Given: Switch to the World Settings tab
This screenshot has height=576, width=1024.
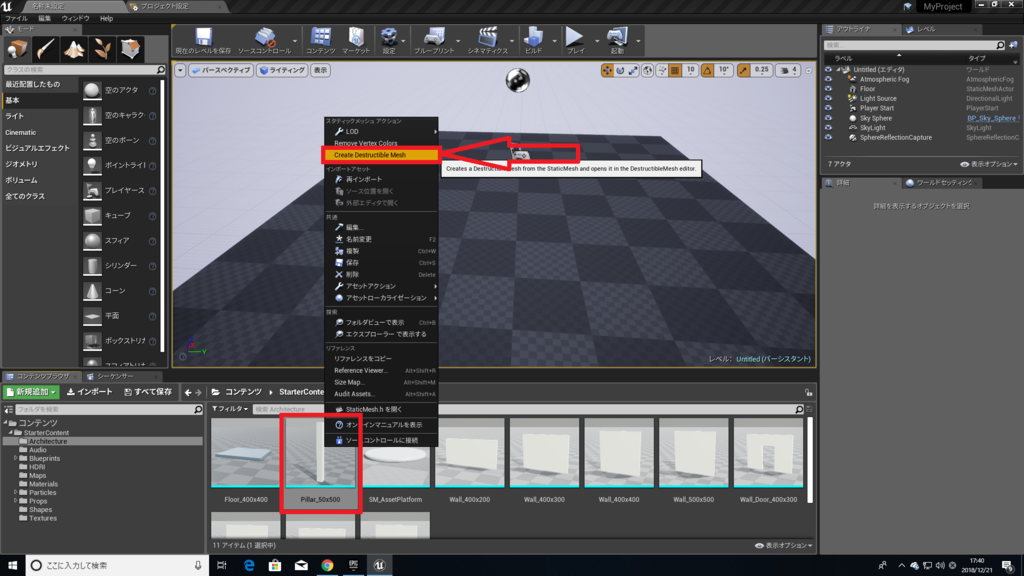Looking at the screenshot, I should tap(940, 183).
